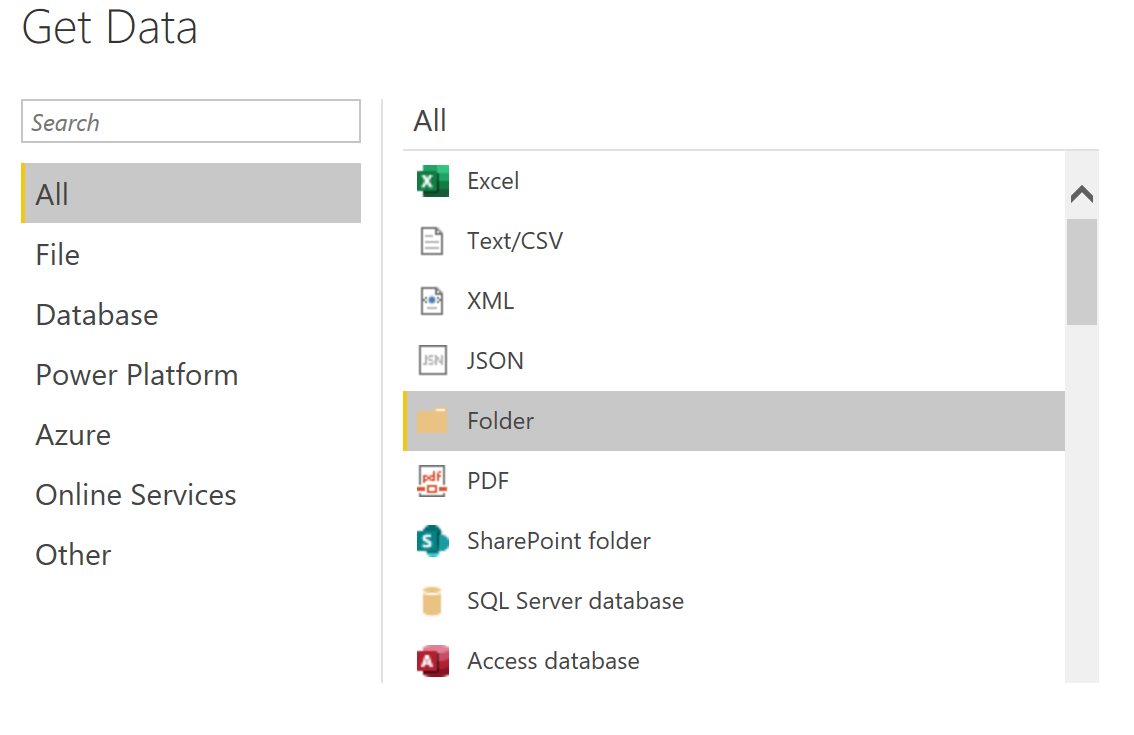Choose the Excel data source label
Image resolution: width=1134 pixels, height=735 pixels.
(x=493, y=181)
